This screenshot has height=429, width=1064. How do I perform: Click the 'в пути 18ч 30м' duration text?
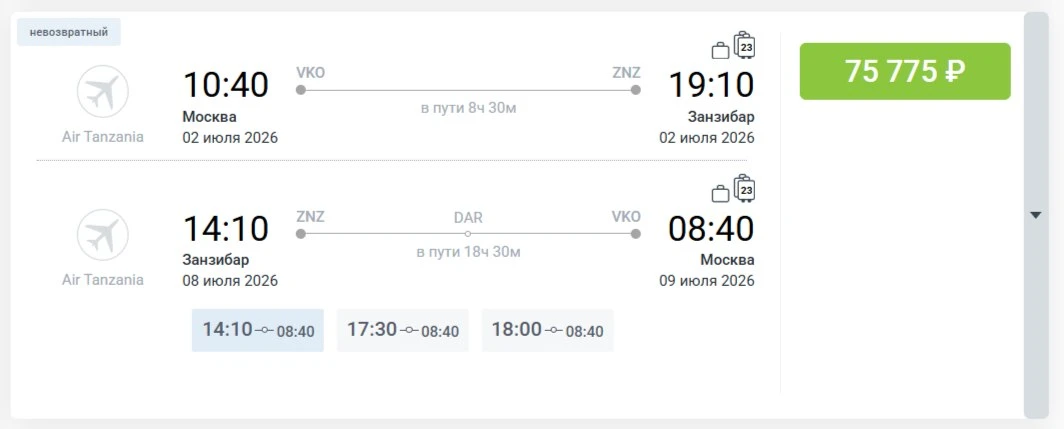coord(468,253)
